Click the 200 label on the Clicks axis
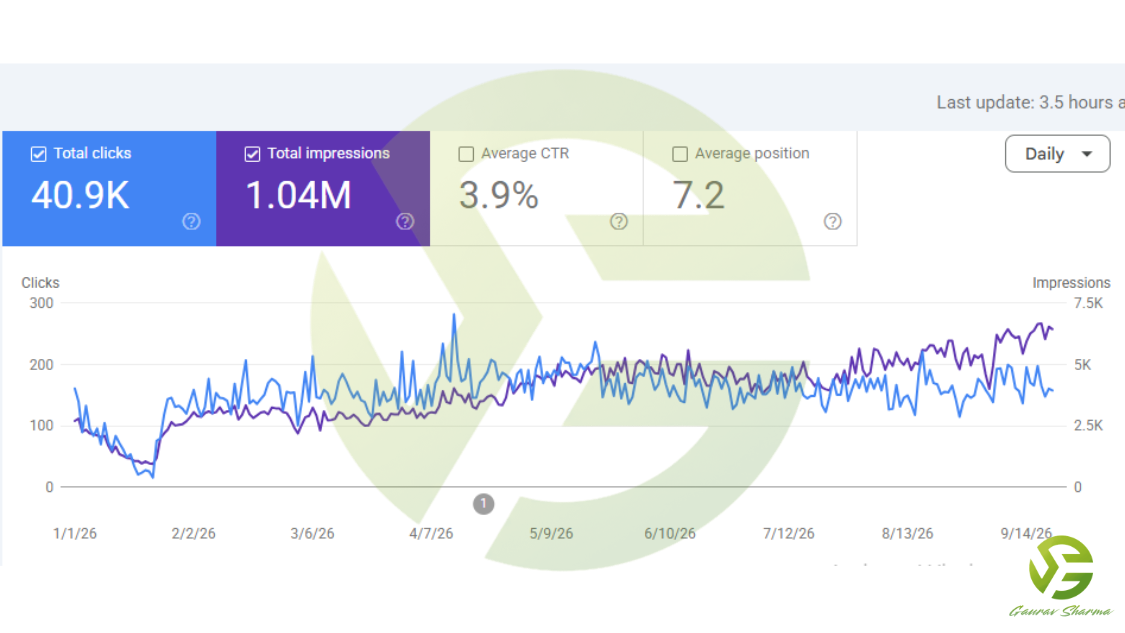The height and width of the screenshot is (633, 1125). 42,365
